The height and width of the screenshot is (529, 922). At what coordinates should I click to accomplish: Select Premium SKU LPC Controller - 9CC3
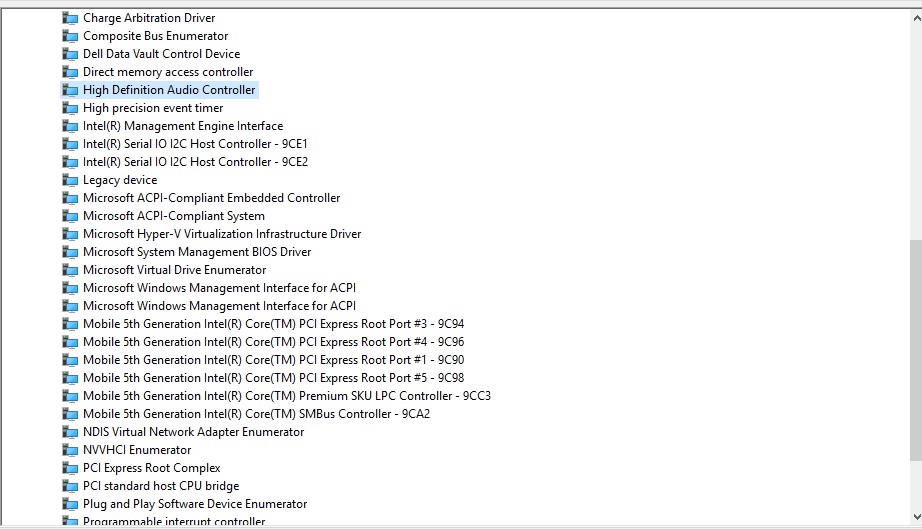pyautogui.click(x=287, y=396)
